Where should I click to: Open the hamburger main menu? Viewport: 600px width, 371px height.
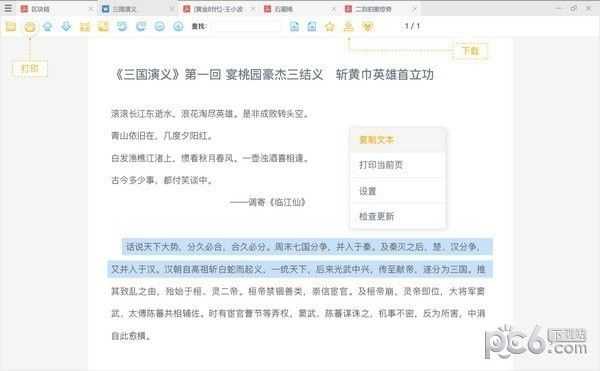(x=8, y=8)
